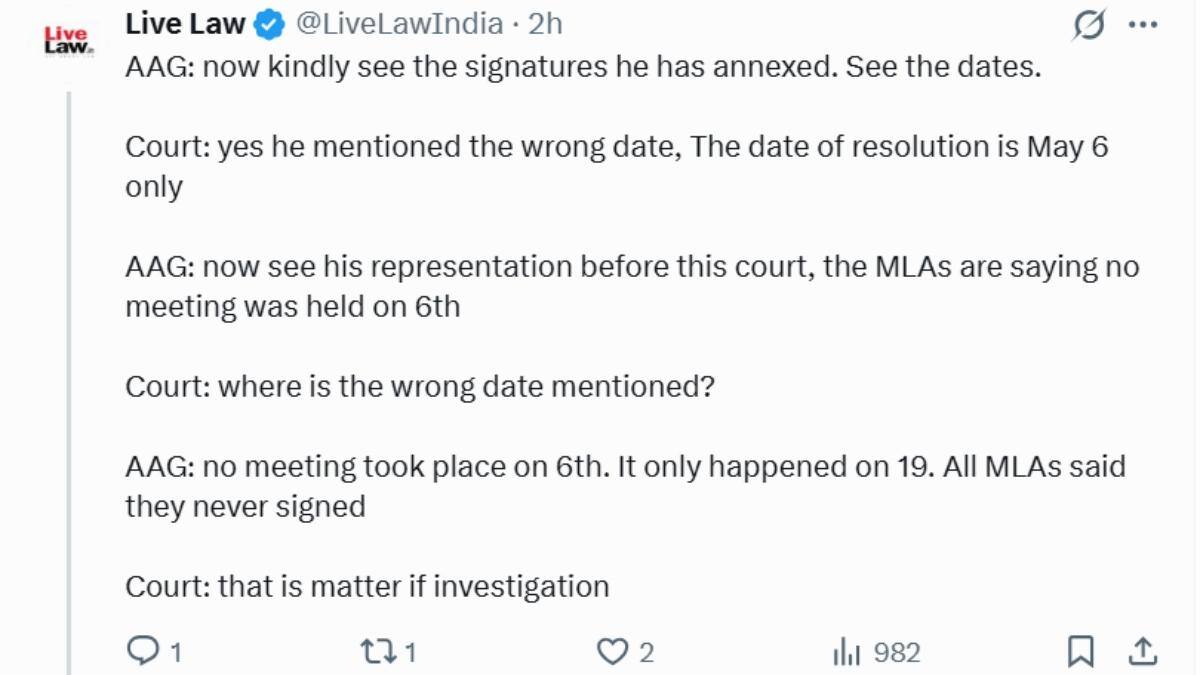Share the post via upload arrow icon
This screenshot has height=675, width=1200.
[x=1142, y=651]
